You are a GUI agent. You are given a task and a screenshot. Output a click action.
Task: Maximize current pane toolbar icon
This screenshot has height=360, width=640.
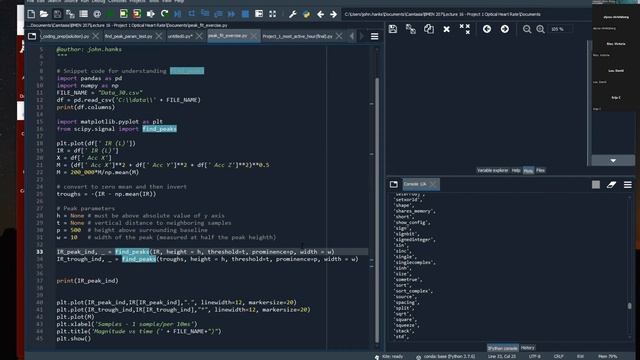point(259,14)
